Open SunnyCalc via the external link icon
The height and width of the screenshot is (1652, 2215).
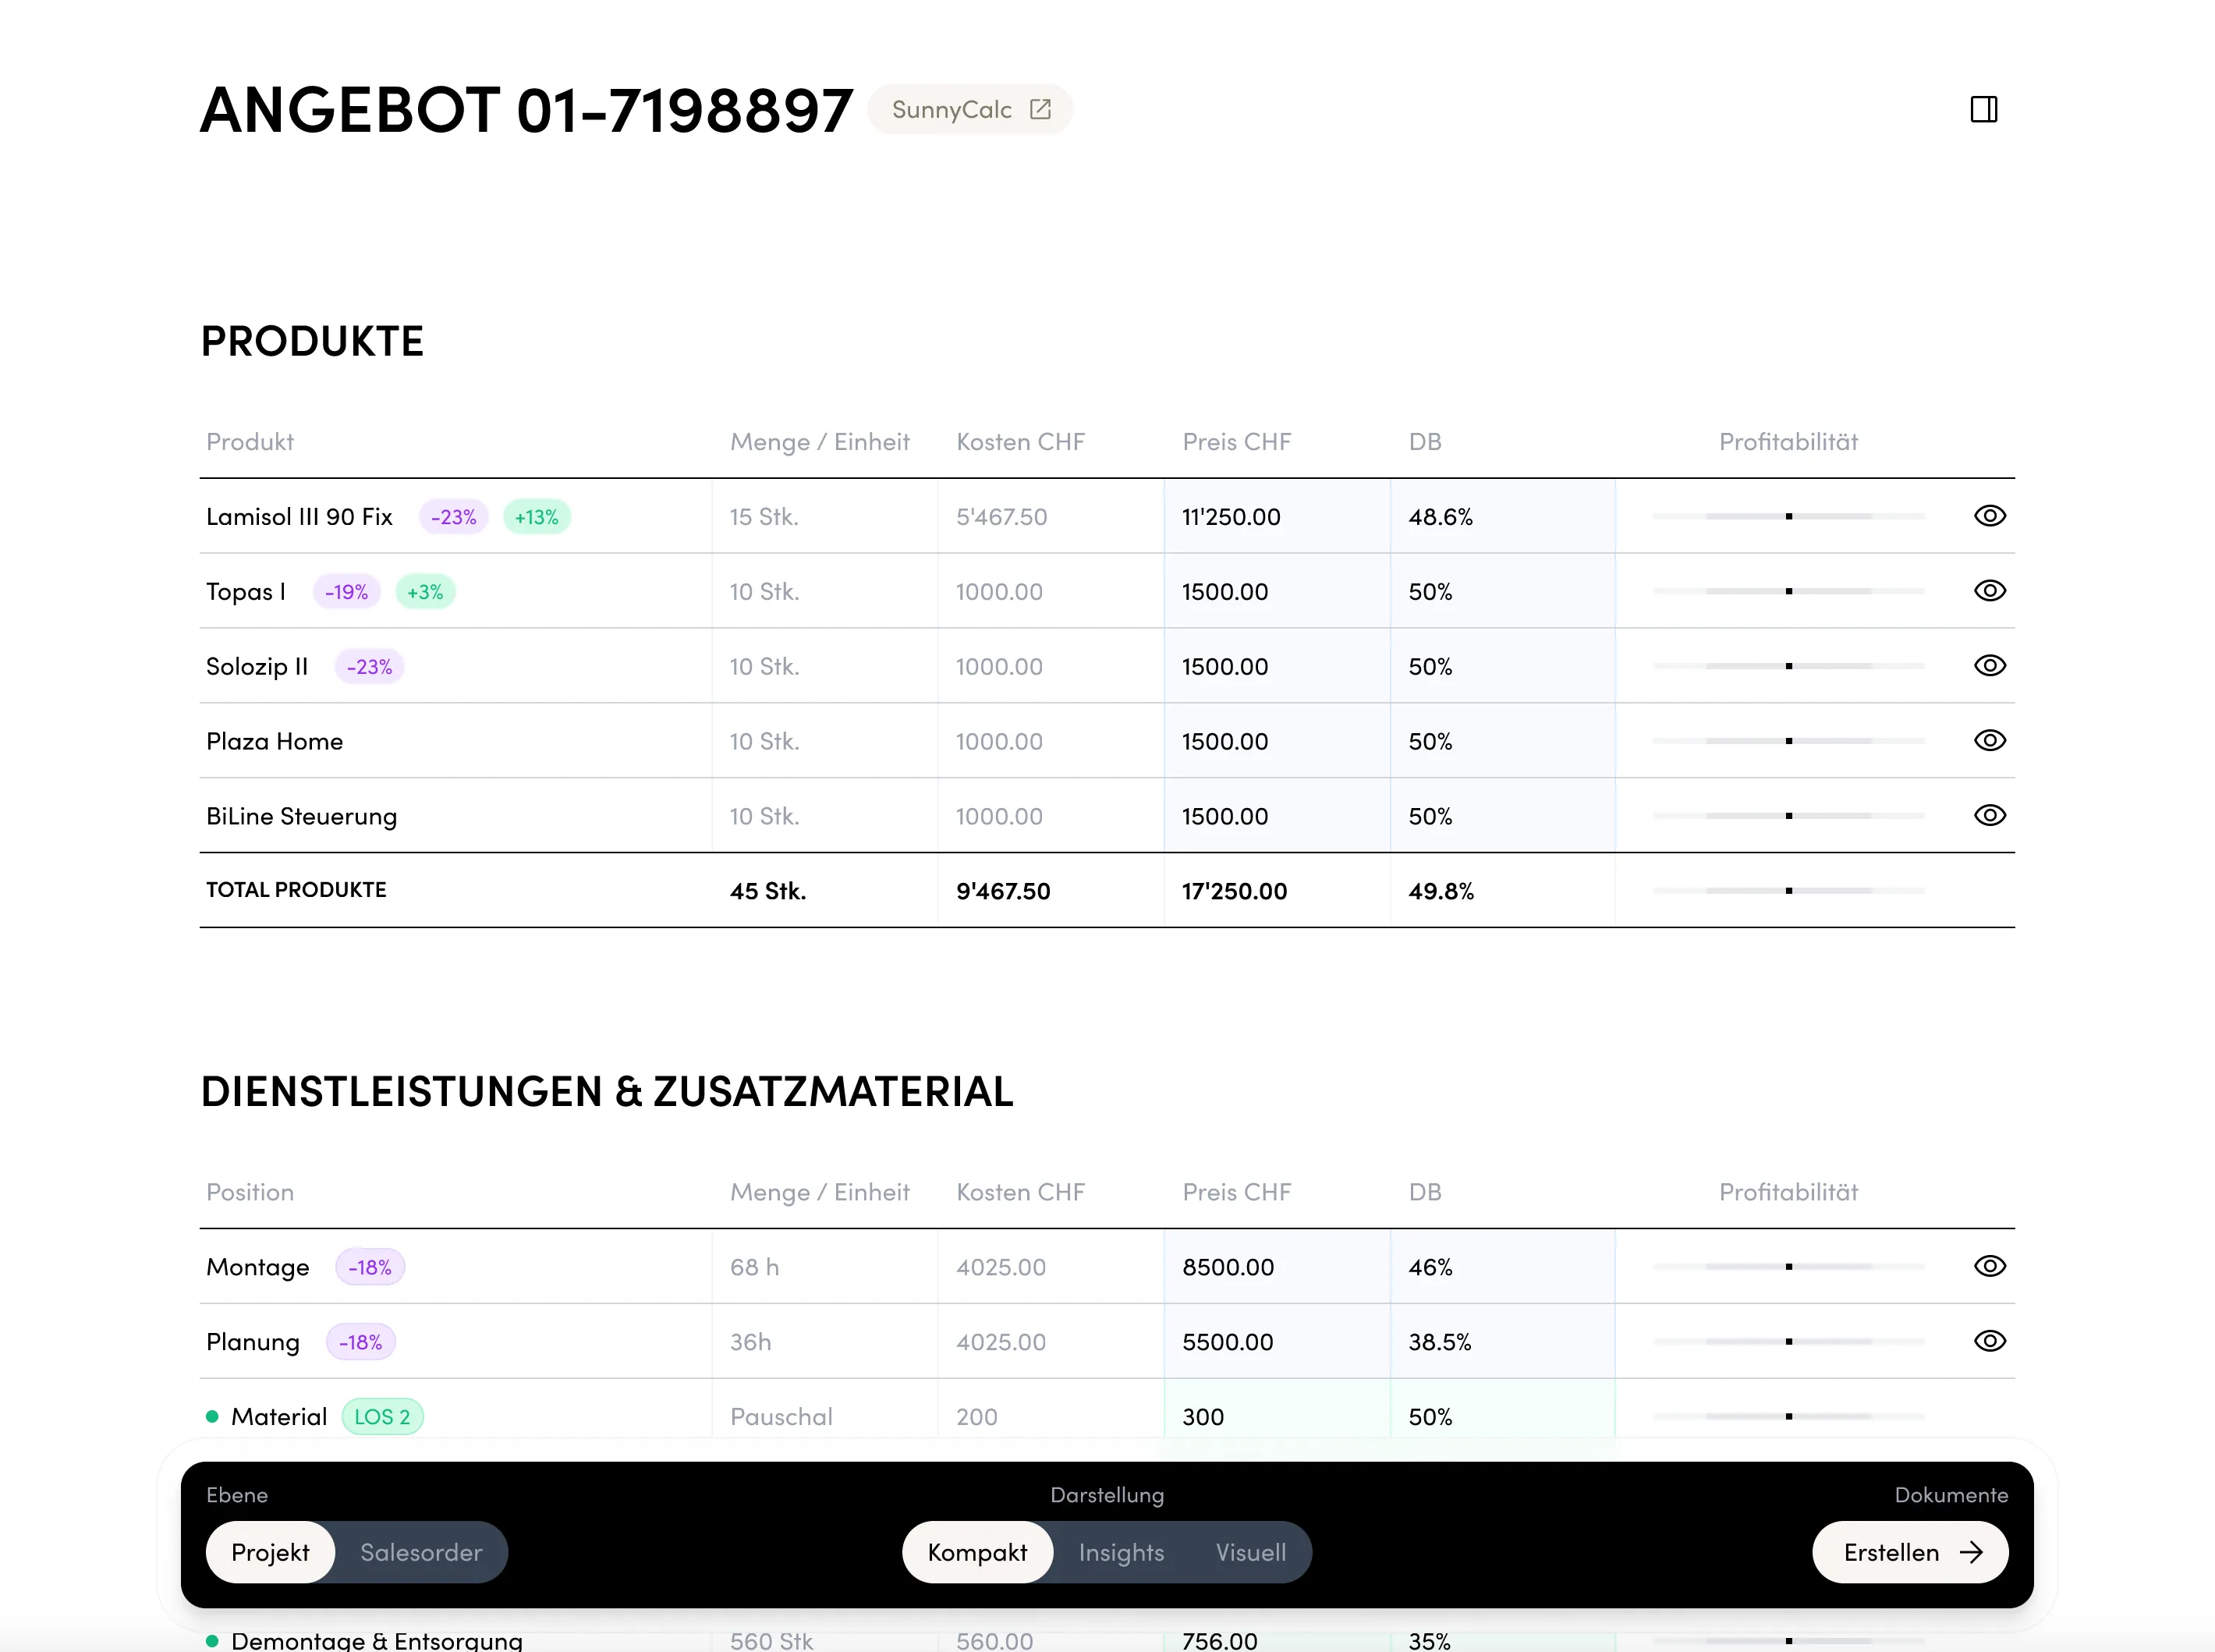1041,109
